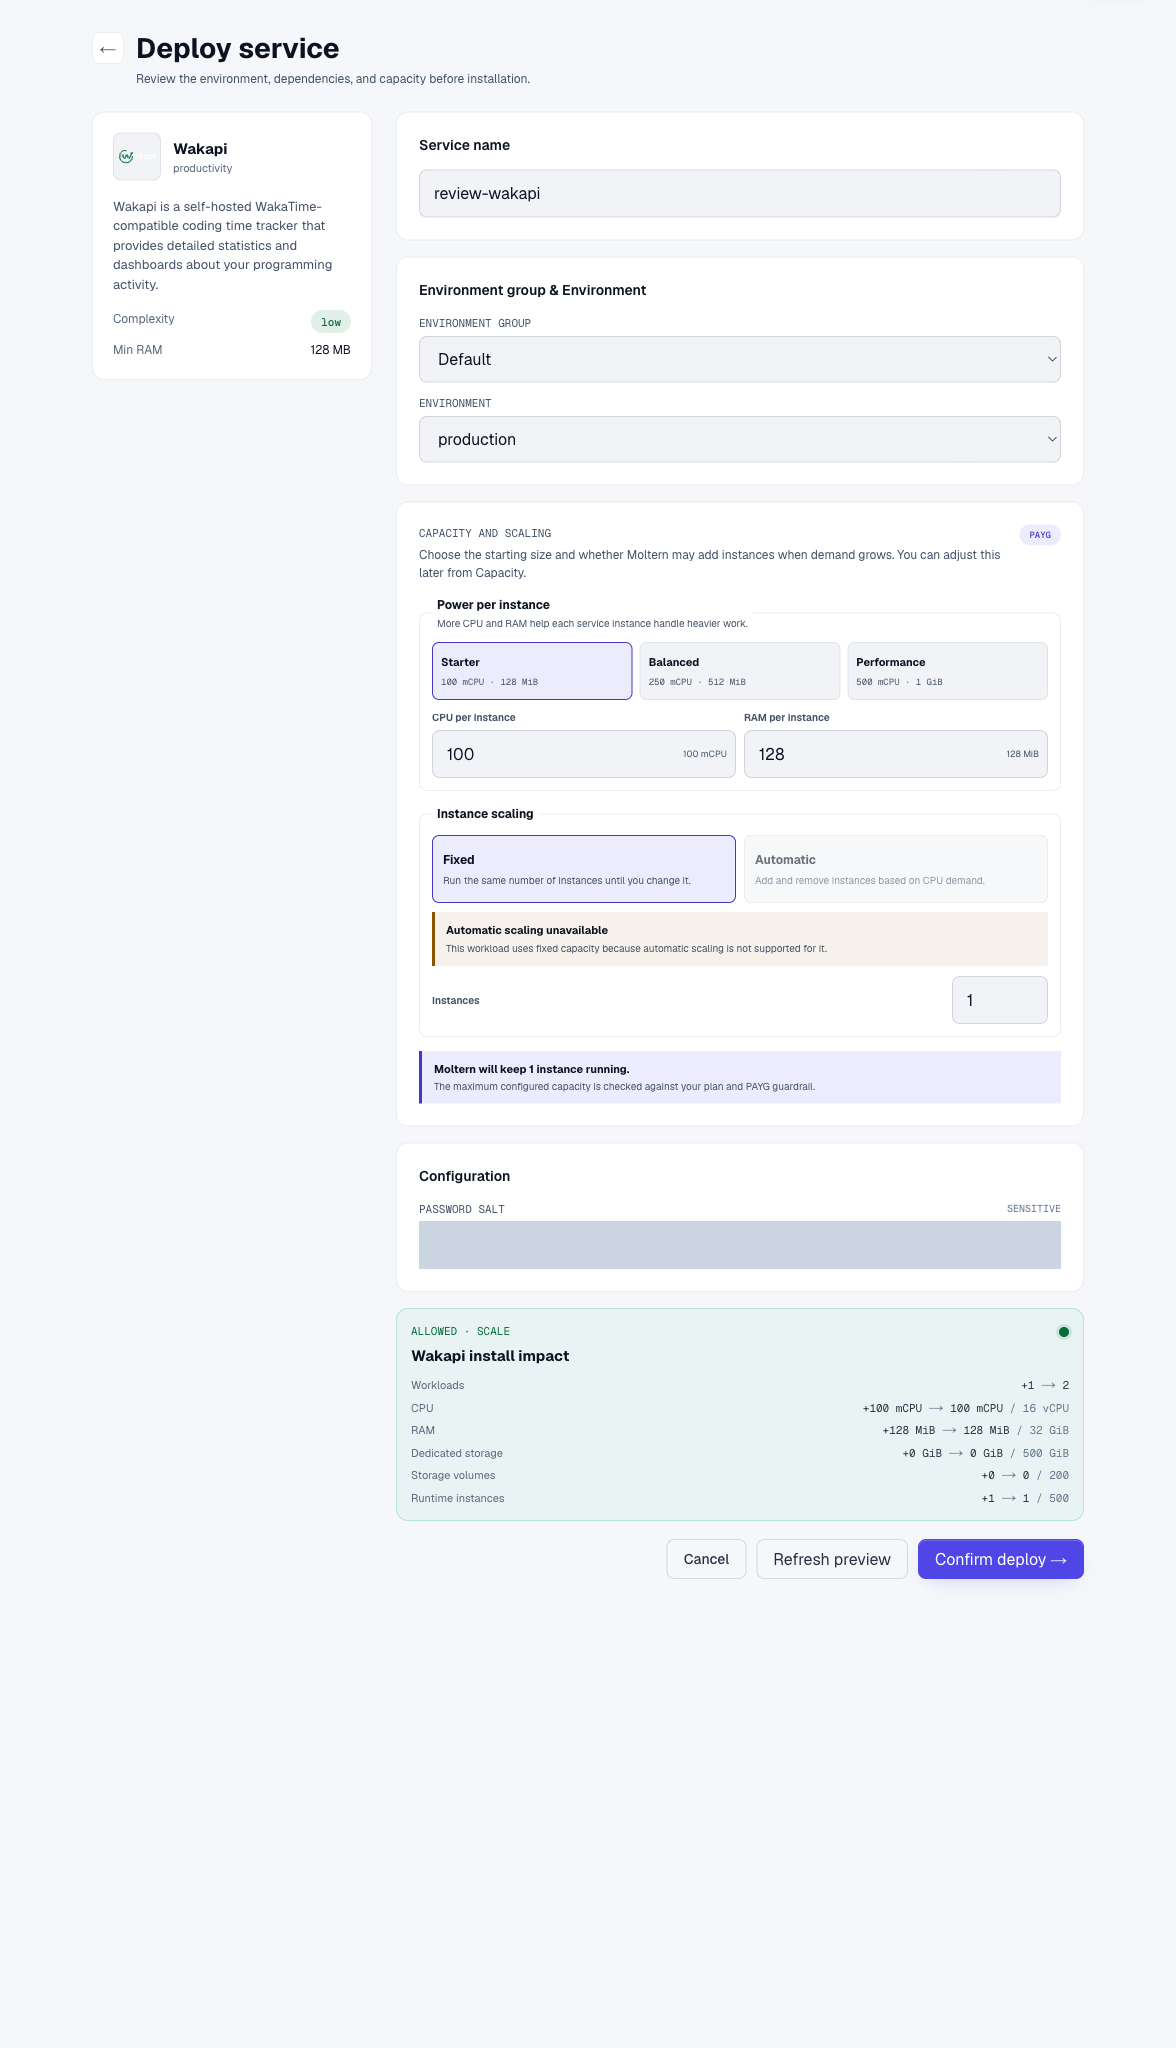Choose Fixed instance scaling

pos(584,869)
